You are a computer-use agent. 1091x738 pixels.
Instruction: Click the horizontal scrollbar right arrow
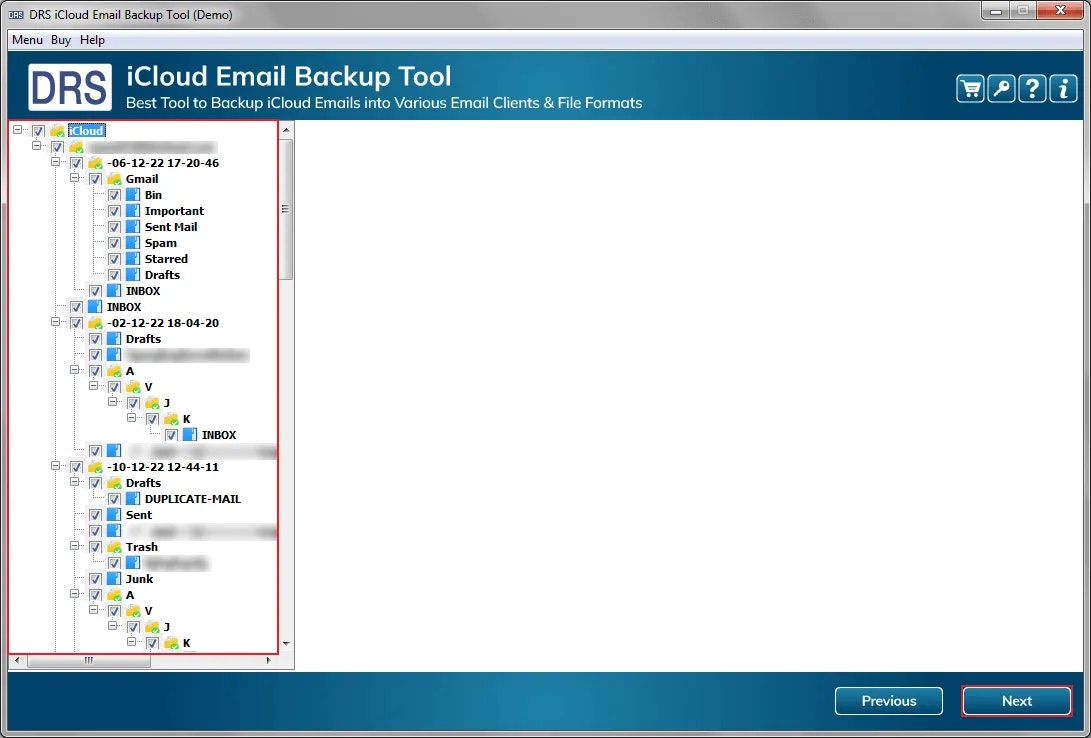pyautogui.click(x=269, y=661)
